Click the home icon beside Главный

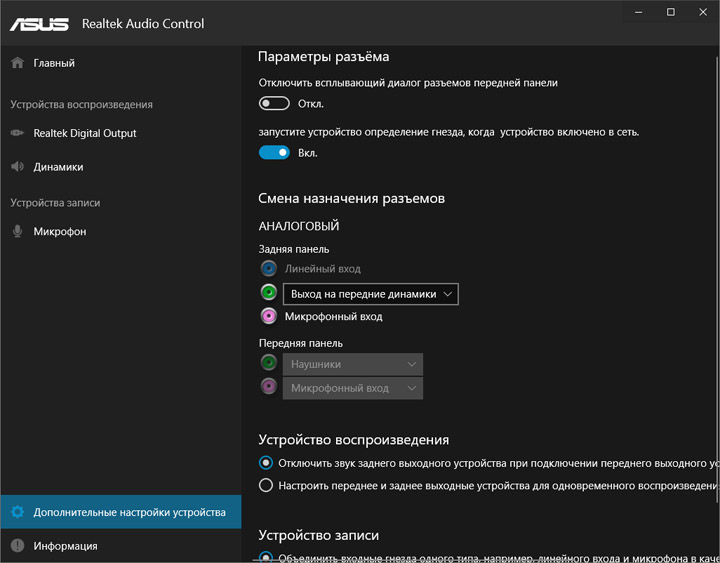[x=17, y=62]
